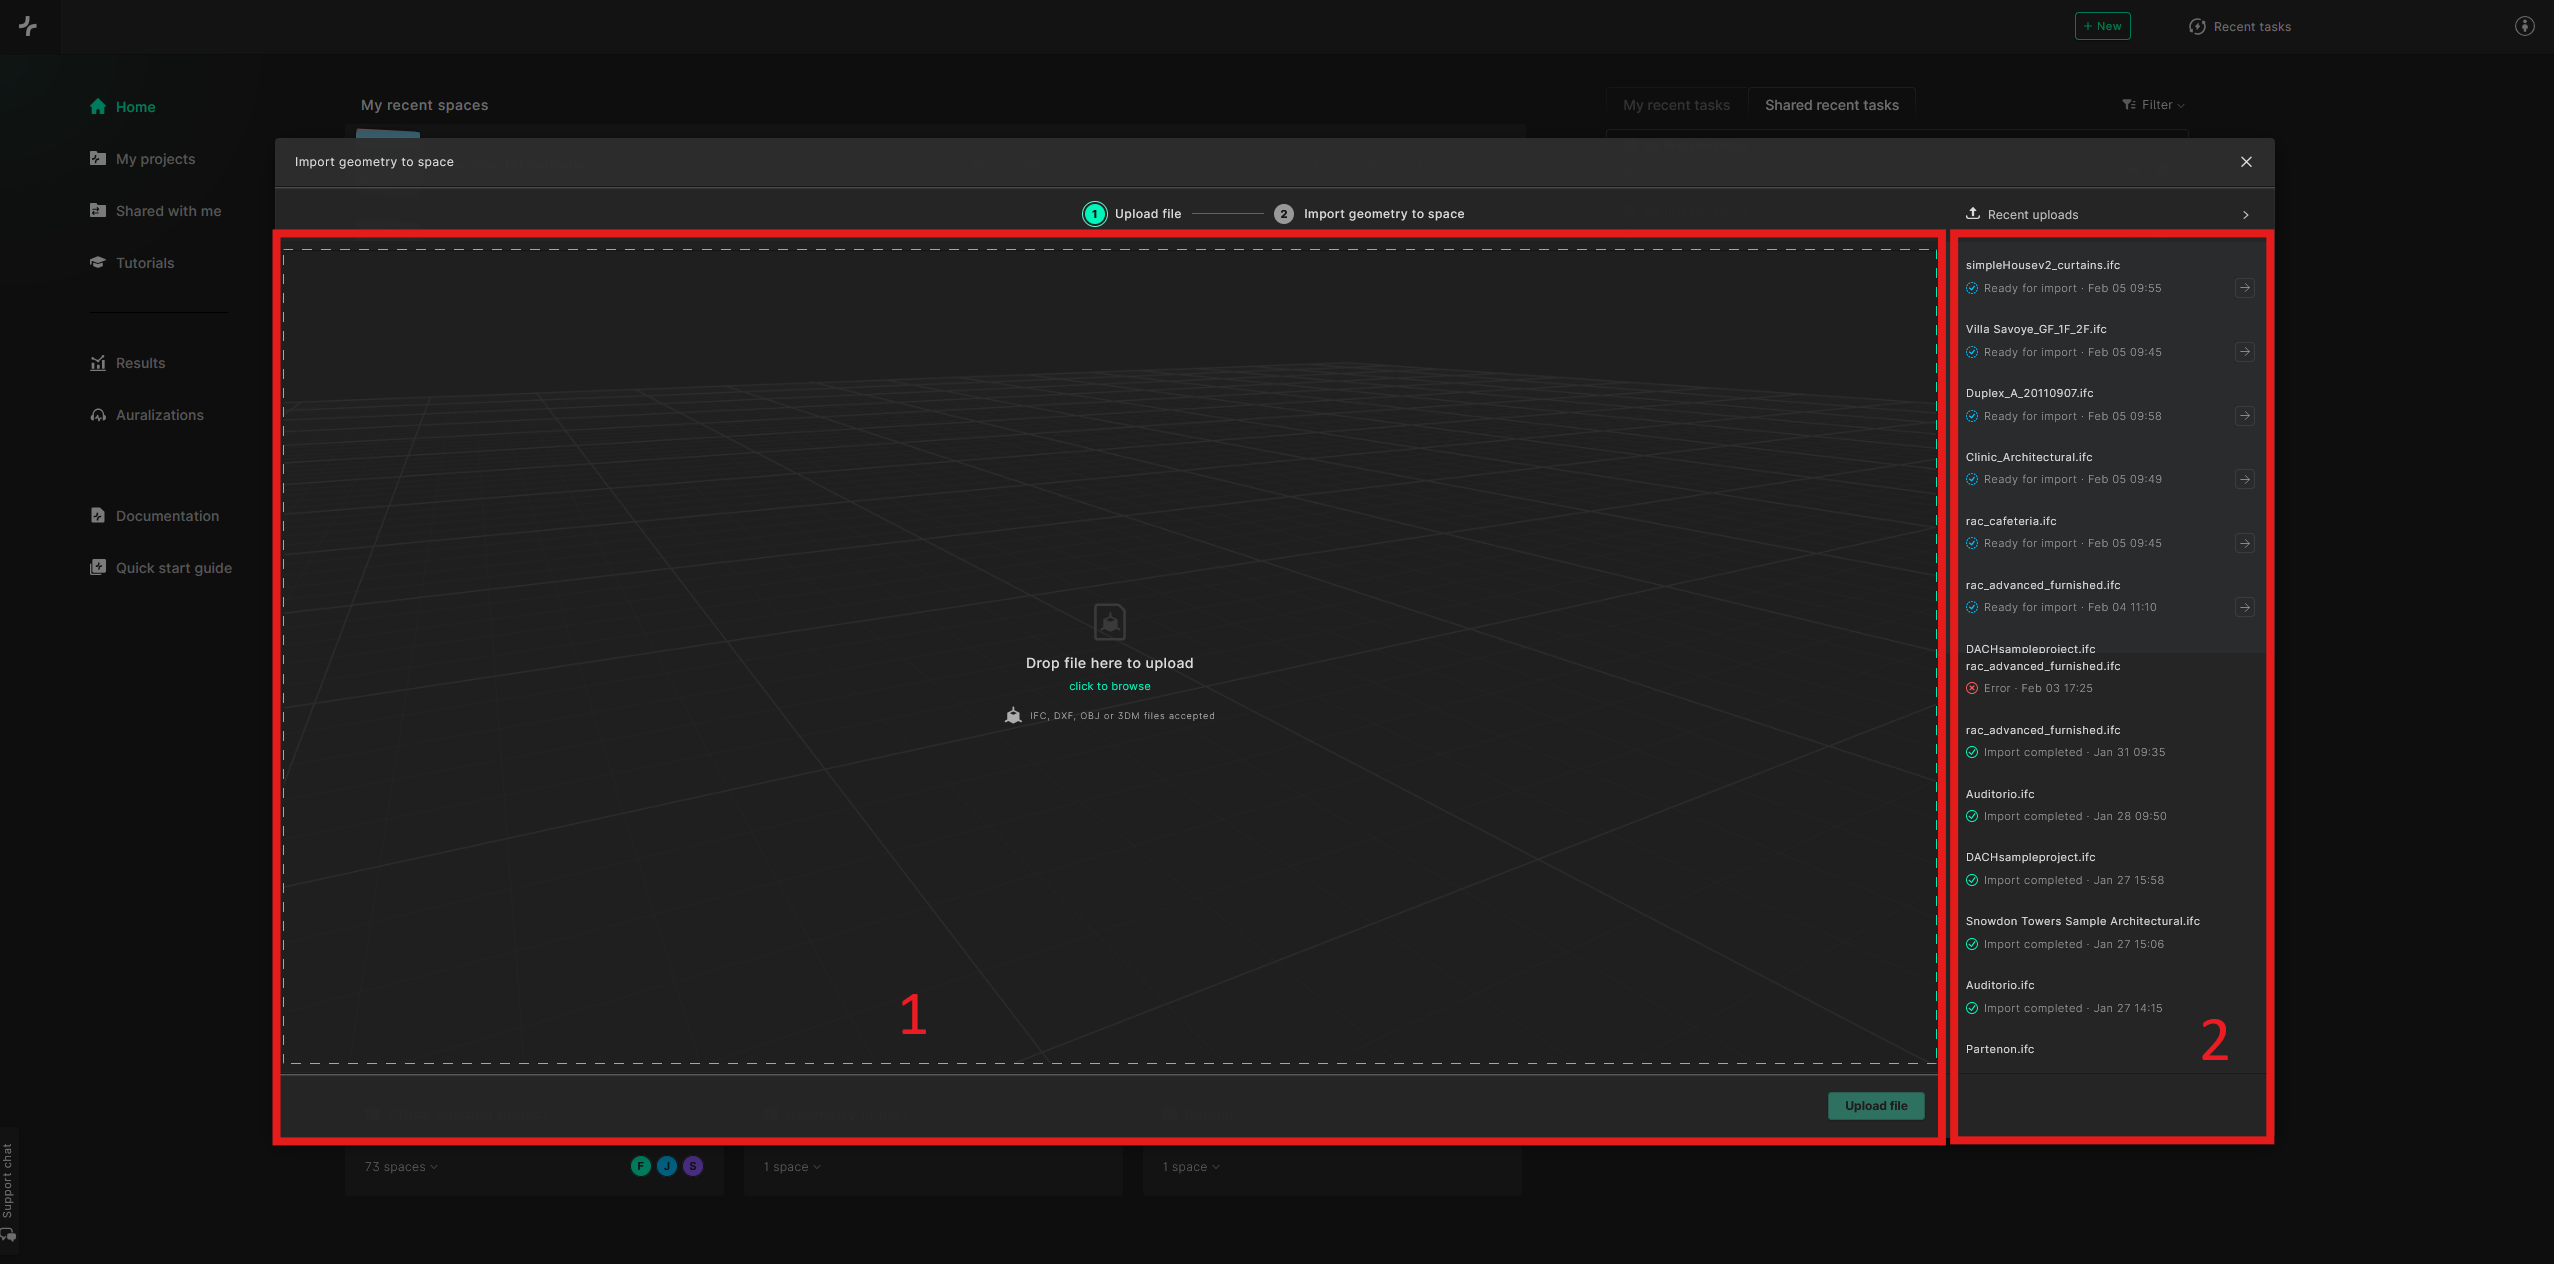Click the upload file icon in drop zone
The height and width of the screenshot is (1264, 2554).
click(x=1109, y=622)
